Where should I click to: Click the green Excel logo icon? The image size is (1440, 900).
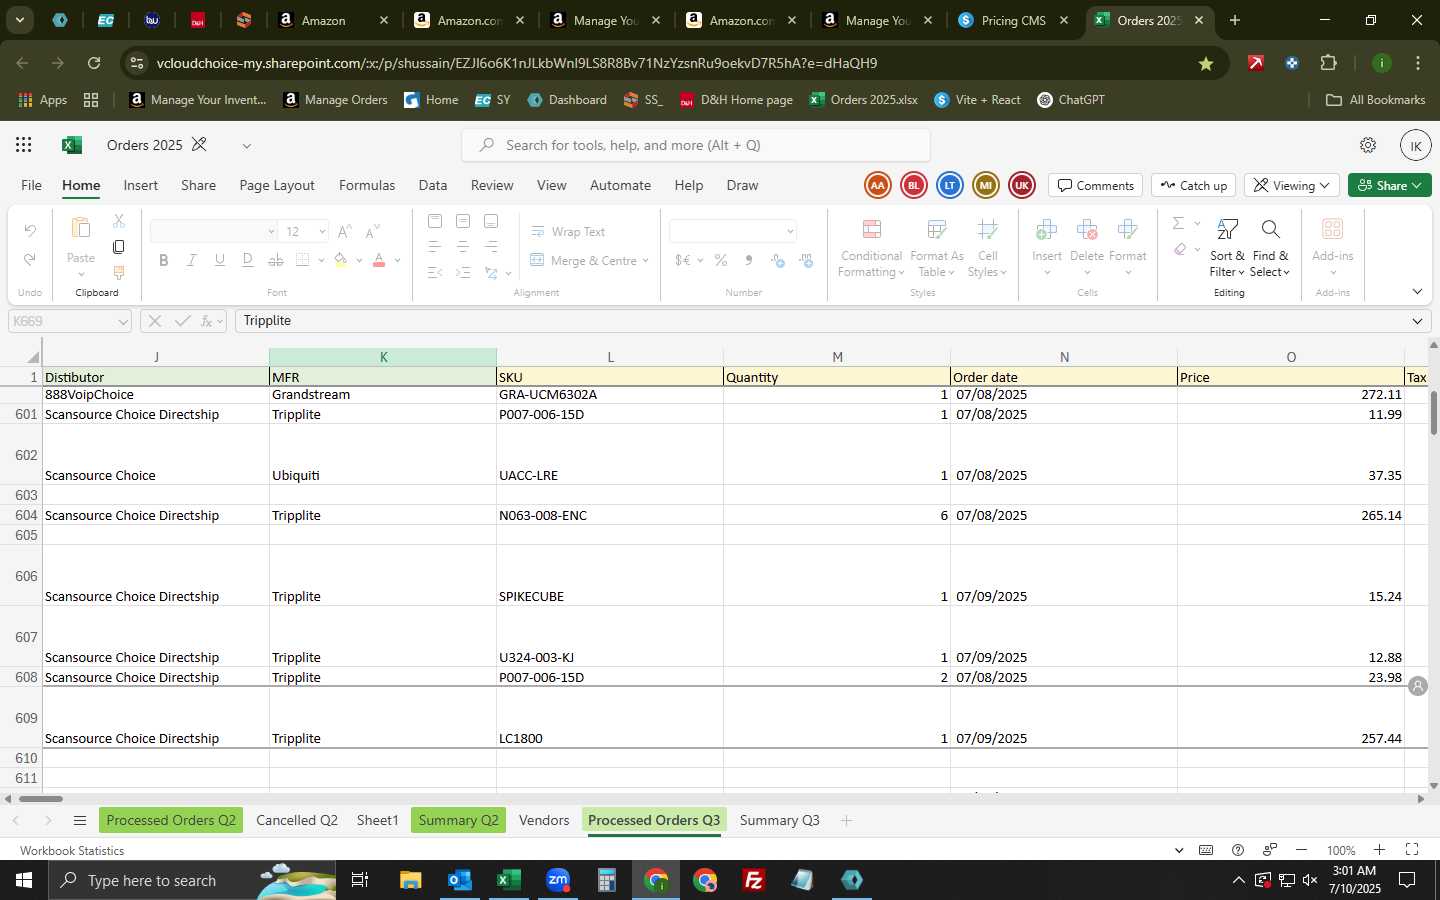[71, 145]
